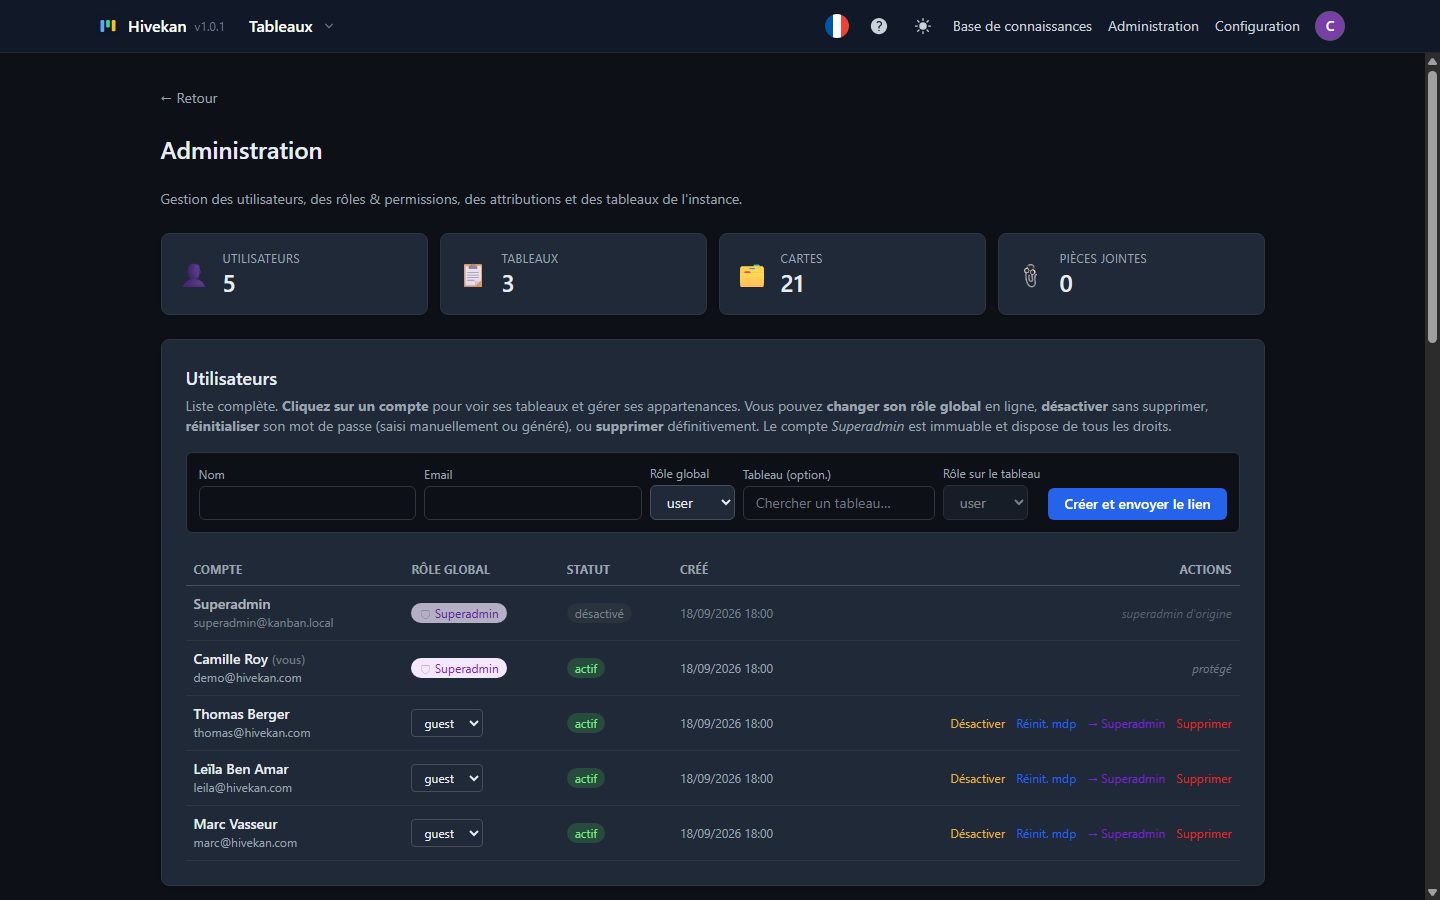Désactiver Thomas Berger's account
The image size is (1440, 900).
[x=977, y=724]
